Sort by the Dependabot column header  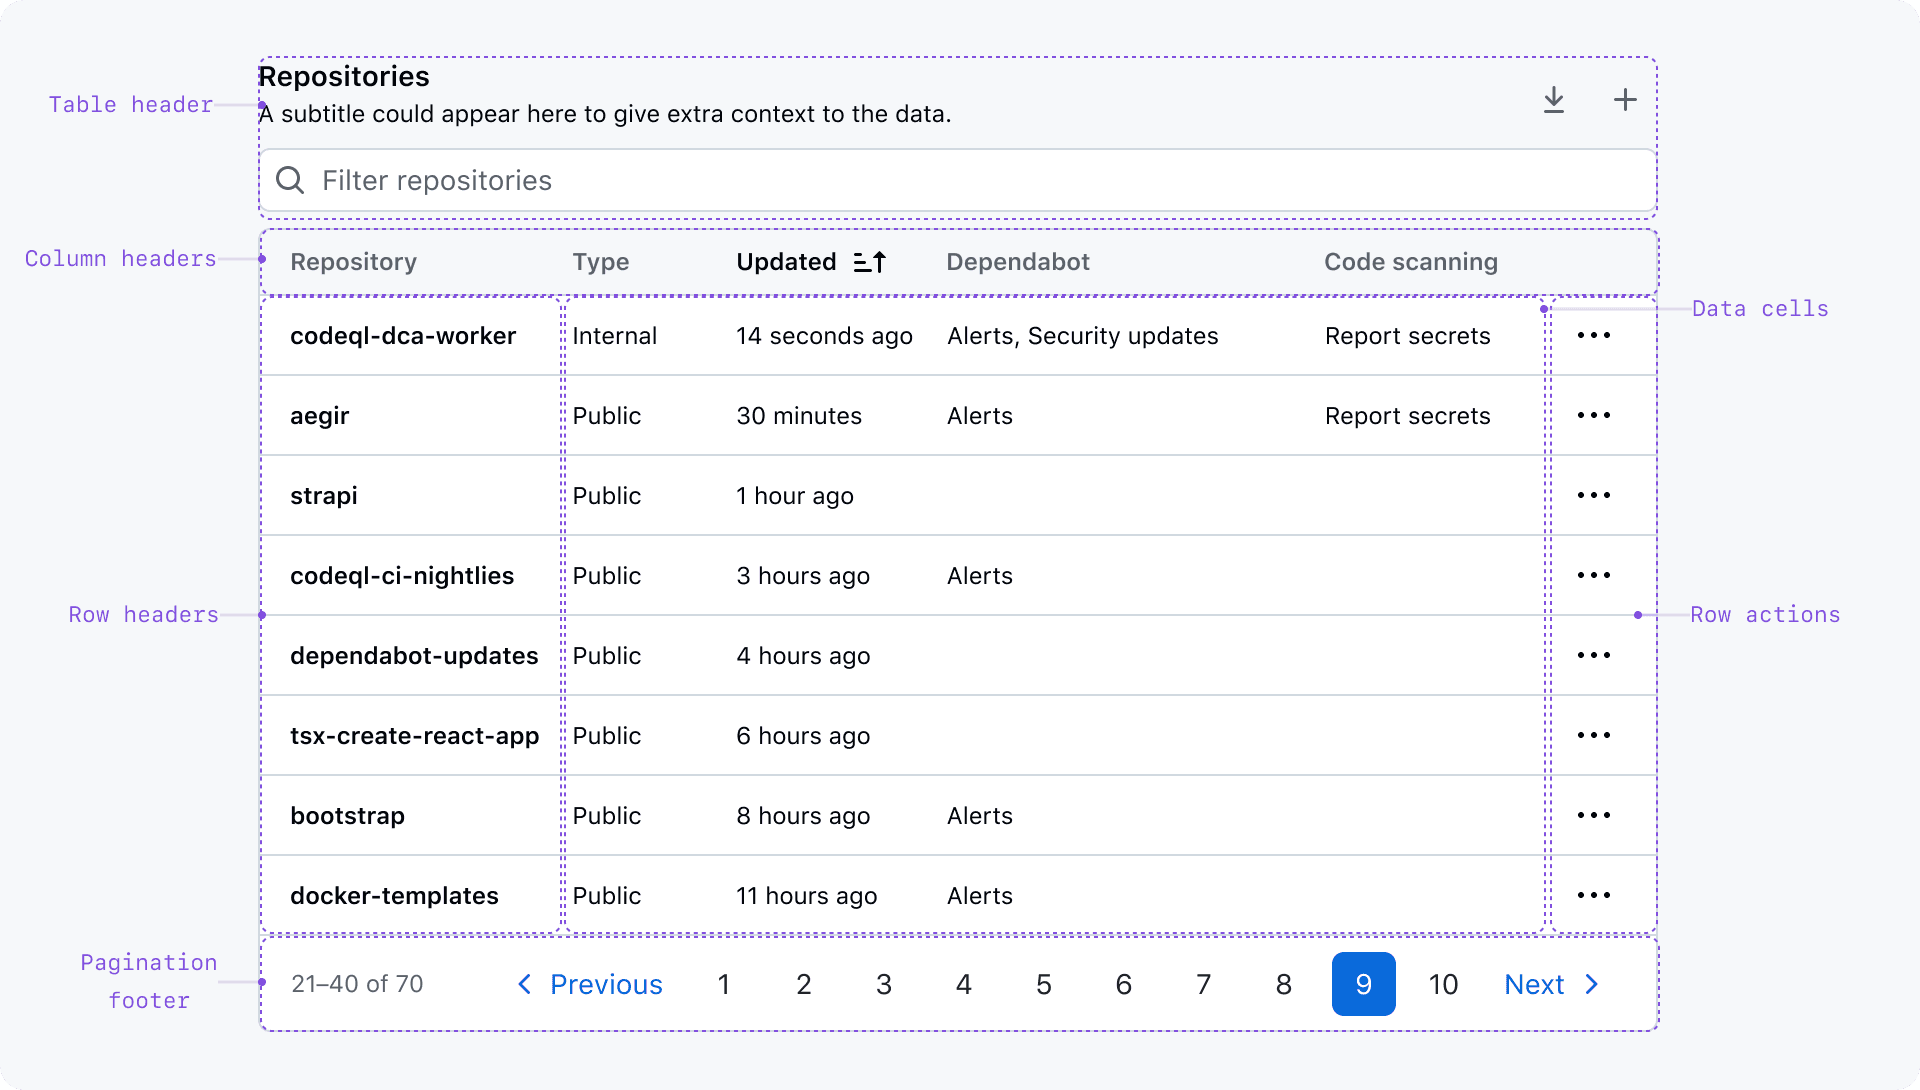pos(1017,262)
